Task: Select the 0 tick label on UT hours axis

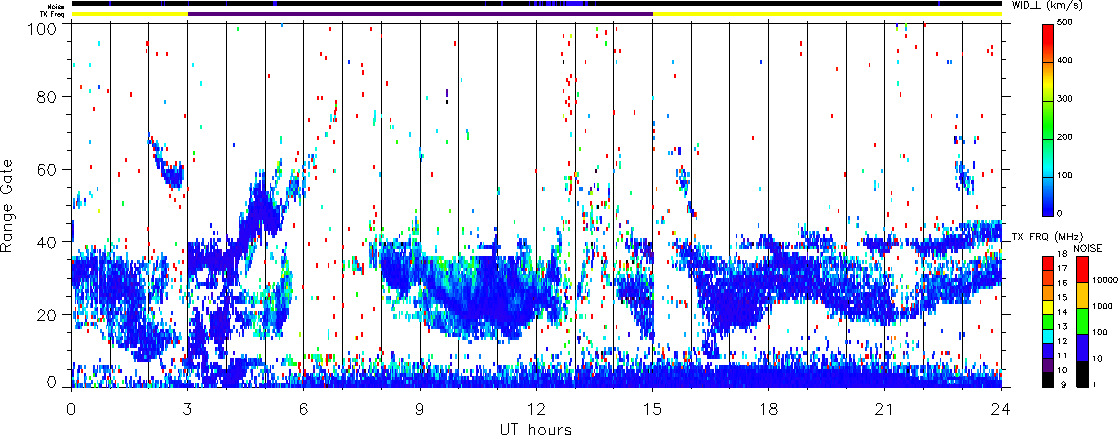Action: pos(72,409)
